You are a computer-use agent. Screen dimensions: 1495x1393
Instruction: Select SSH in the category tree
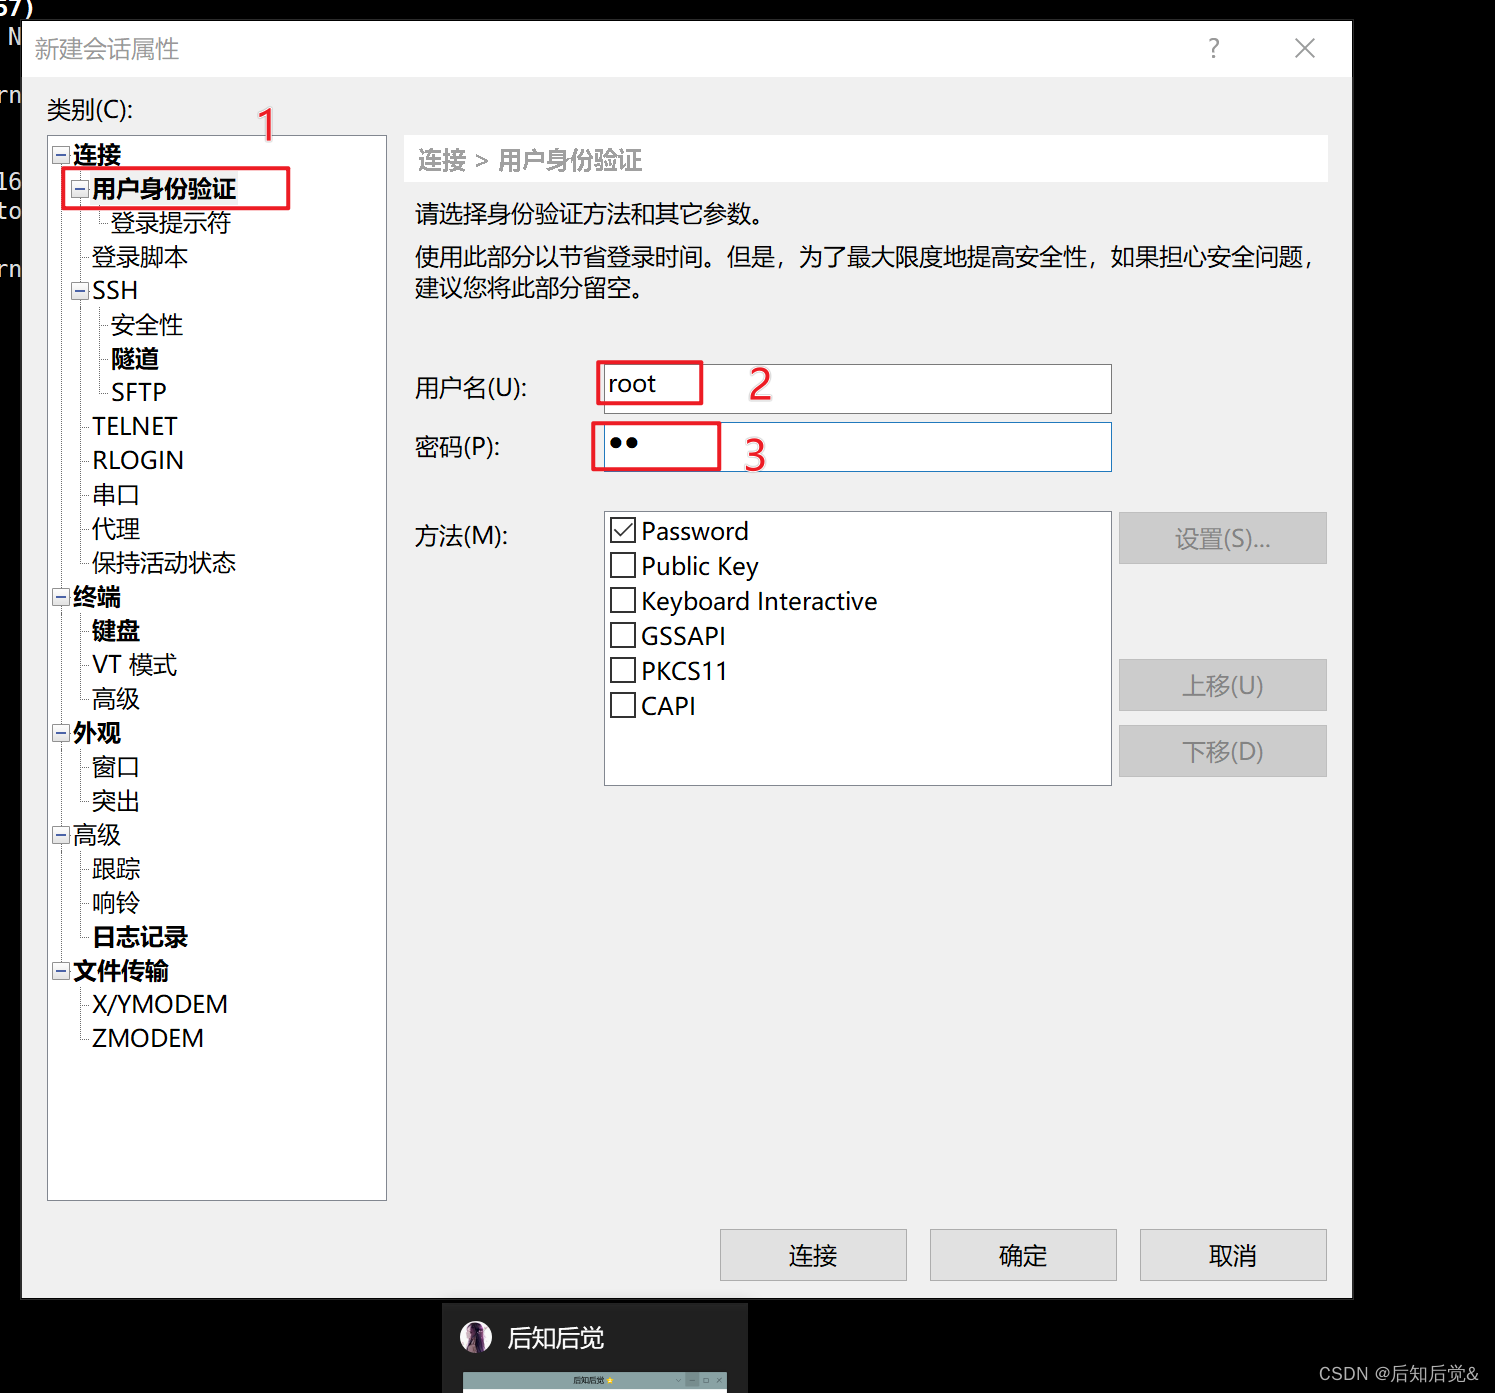coord(115,291)
